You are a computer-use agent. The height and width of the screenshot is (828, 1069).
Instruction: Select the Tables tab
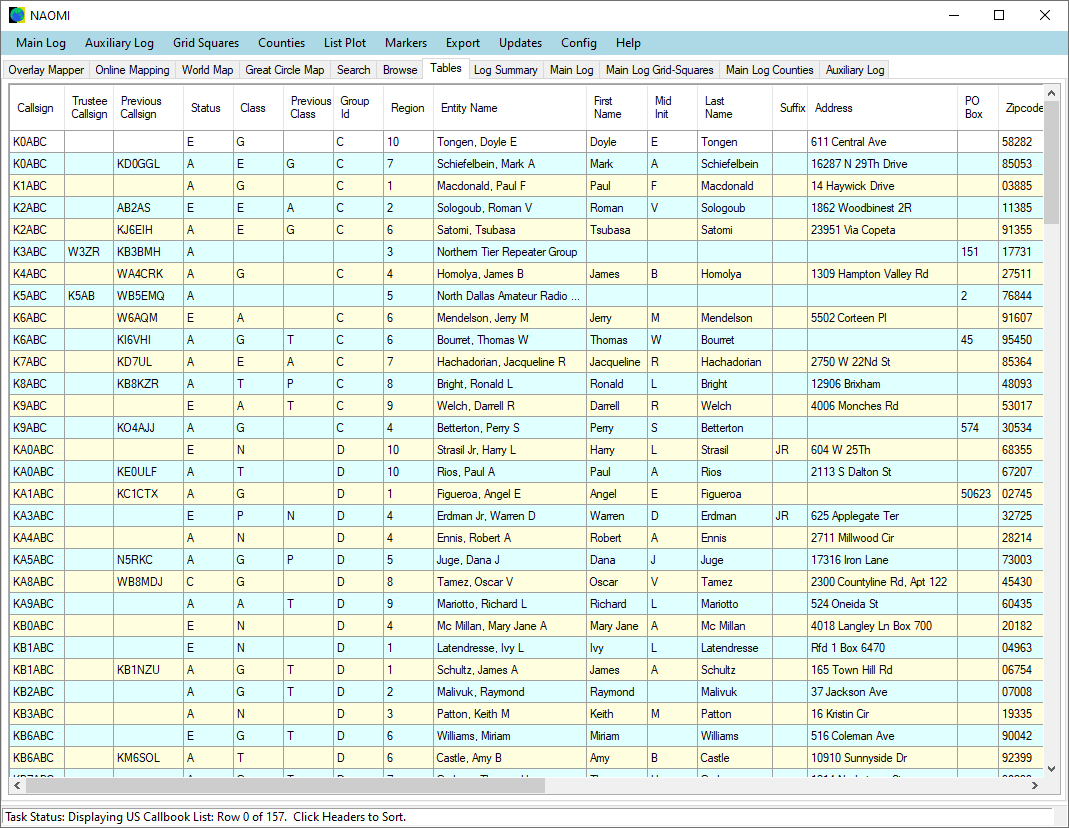tap(446, 68)
